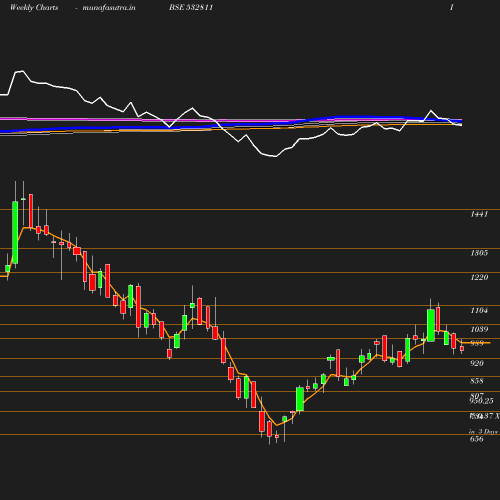Click the "BSE 532811" stock code text
Screen dimensions: 500x500
[x=191, y=7]
